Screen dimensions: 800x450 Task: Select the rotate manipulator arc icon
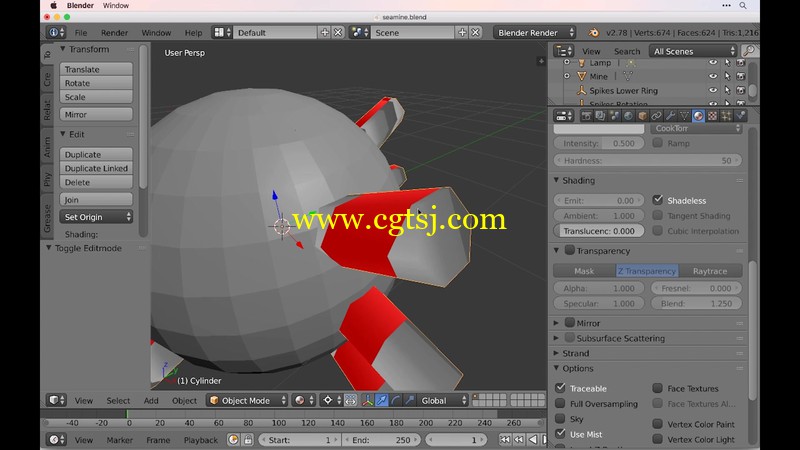tap(395, 401)
